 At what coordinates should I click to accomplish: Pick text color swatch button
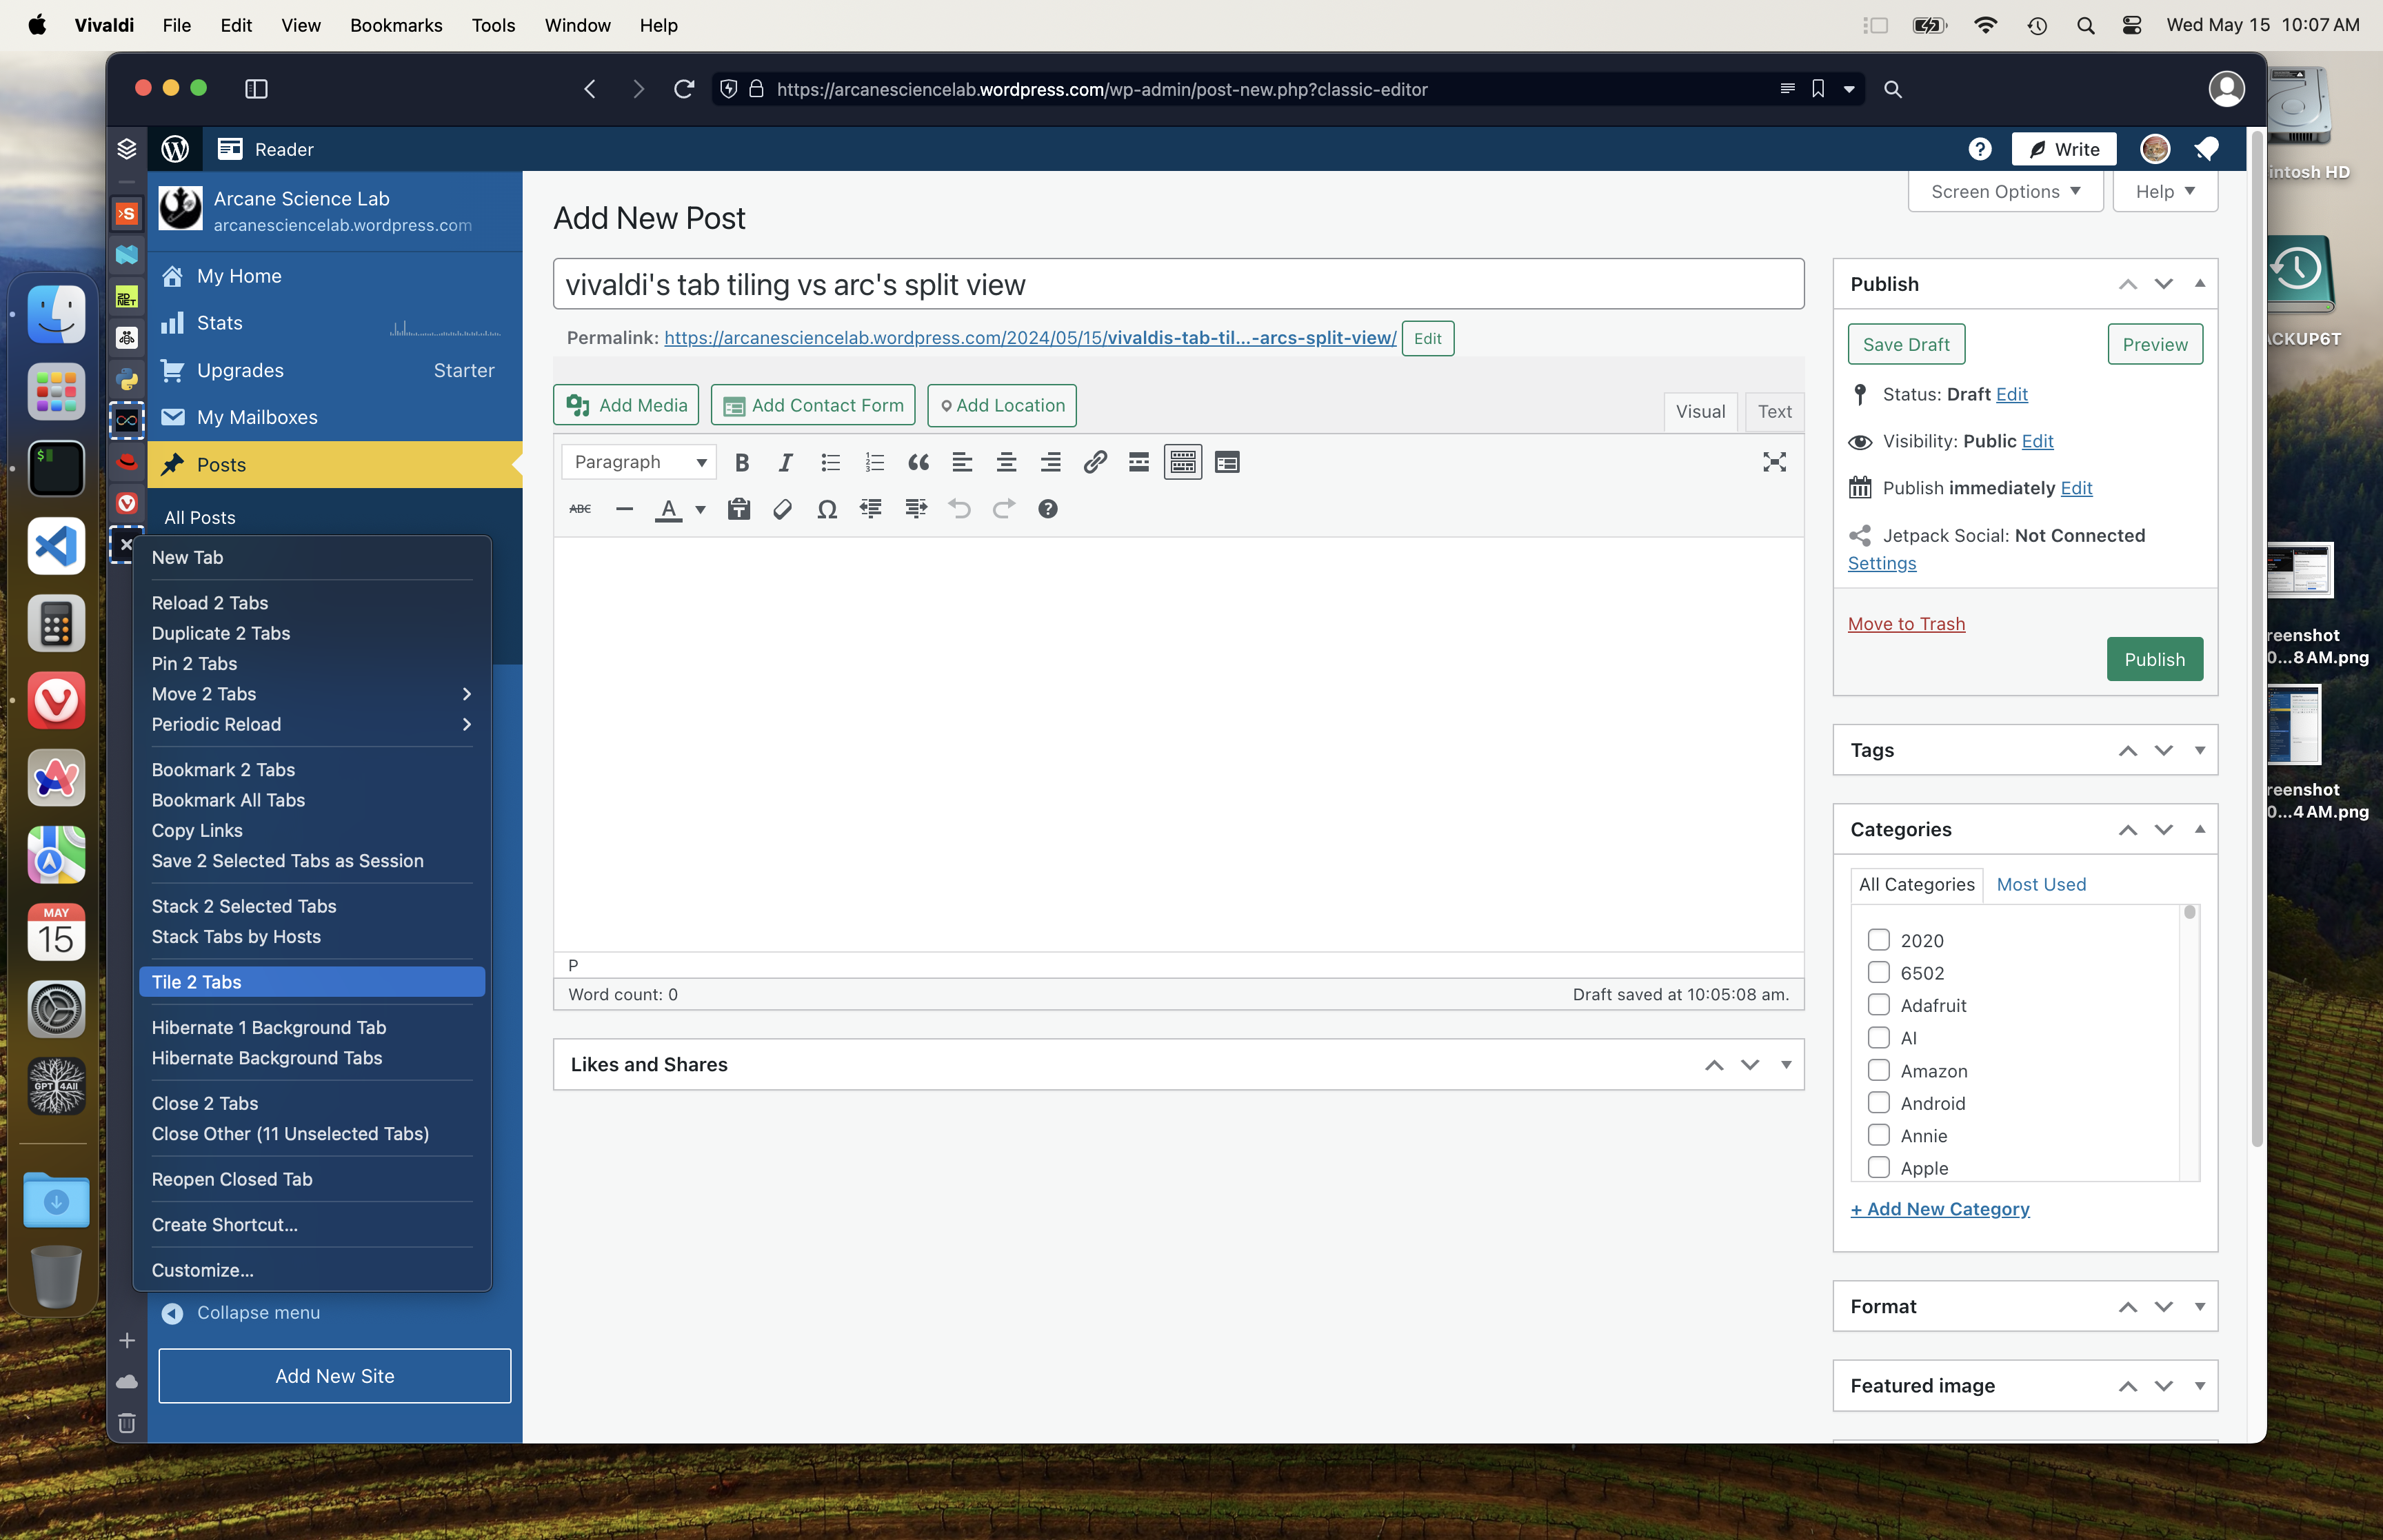pyautogui.click(x=668, y=510)
